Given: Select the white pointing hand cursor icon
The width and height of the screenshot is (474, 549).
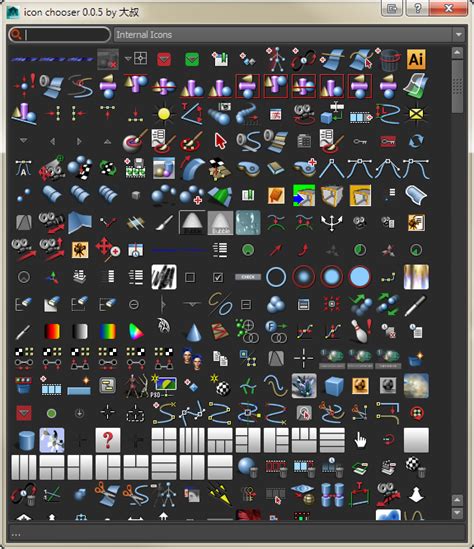Looking at the screenshot, I should pos(360,440).
